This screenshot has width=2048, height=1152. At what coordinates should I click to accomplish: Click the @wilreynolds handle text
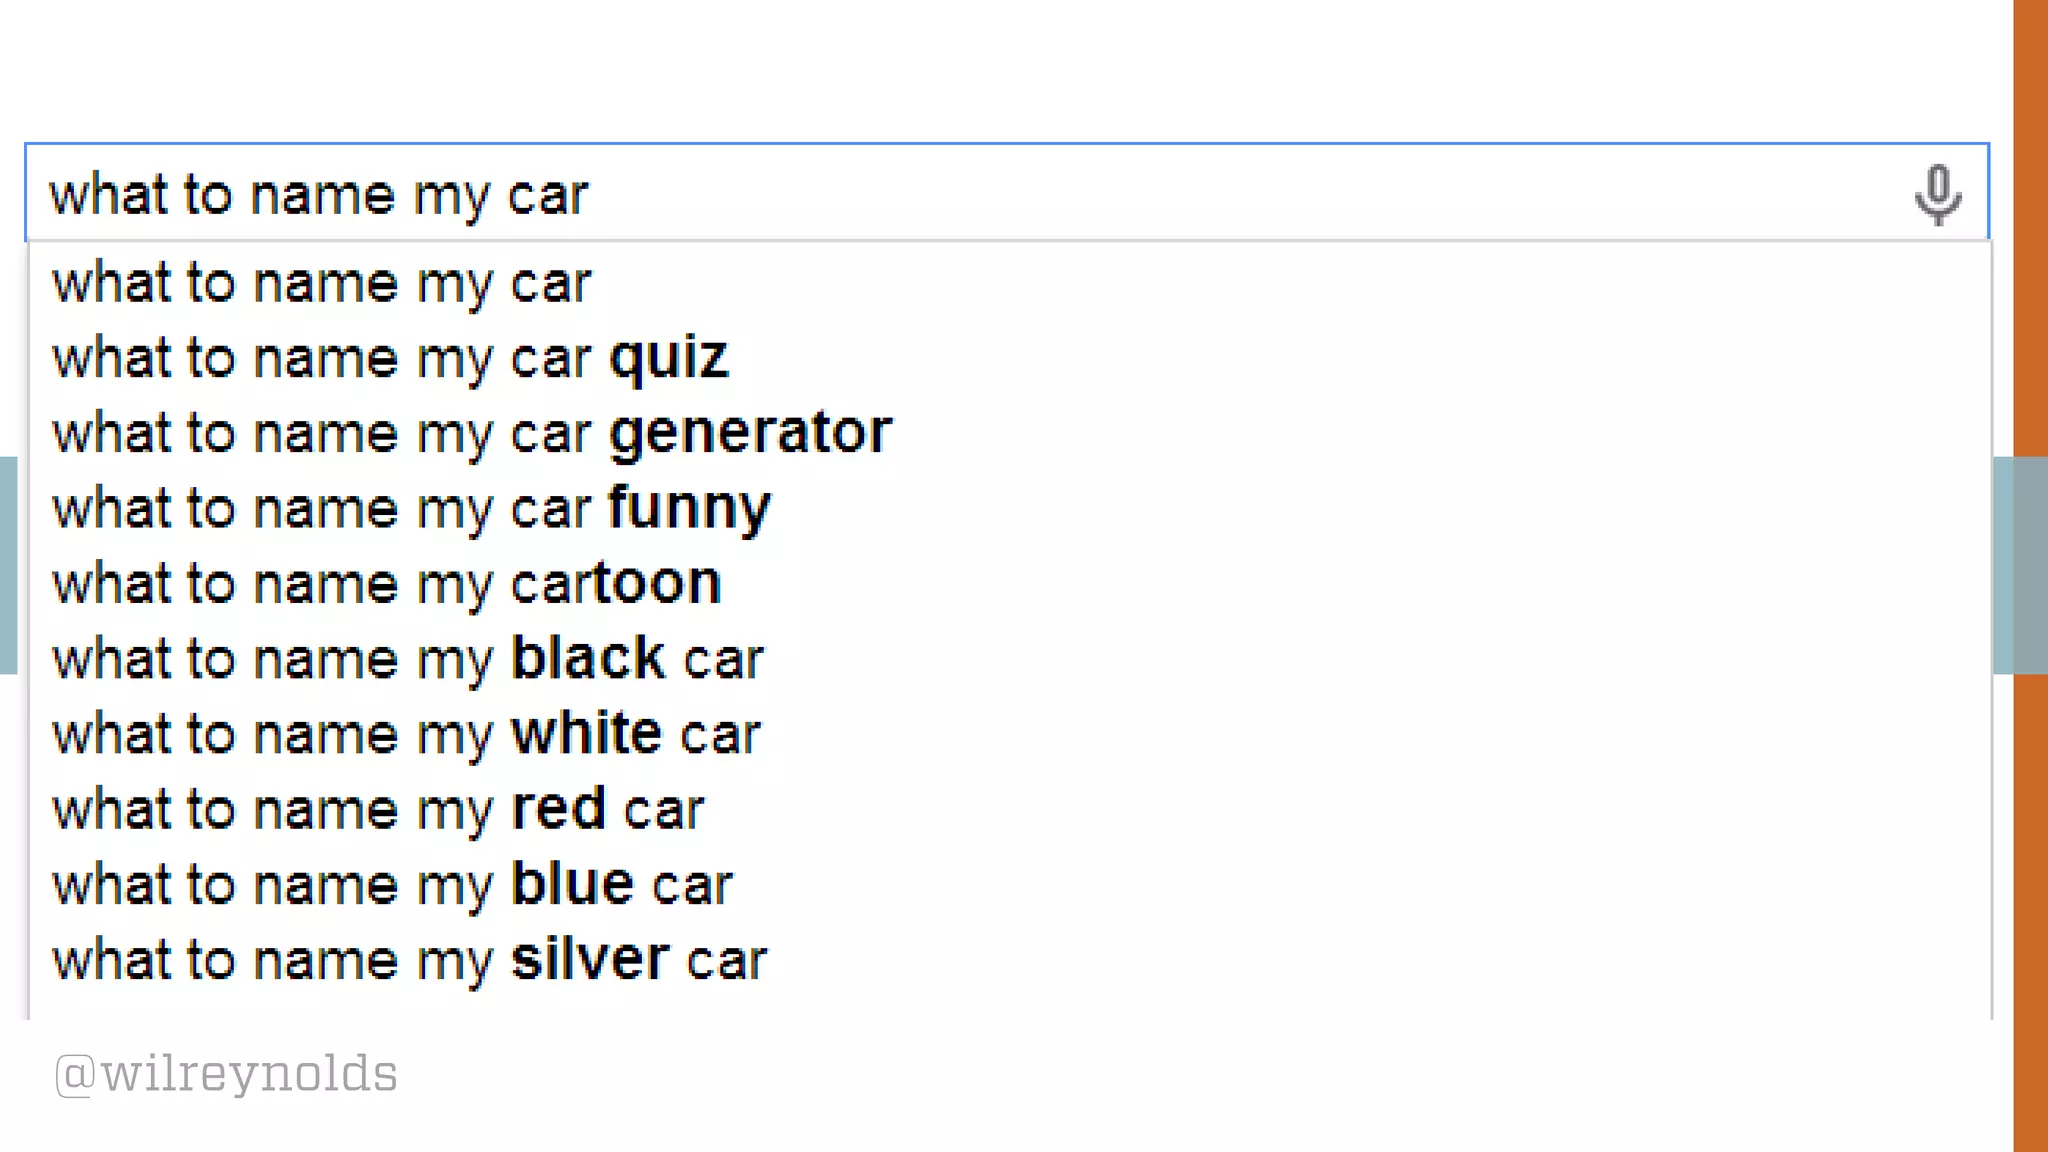227,1074
